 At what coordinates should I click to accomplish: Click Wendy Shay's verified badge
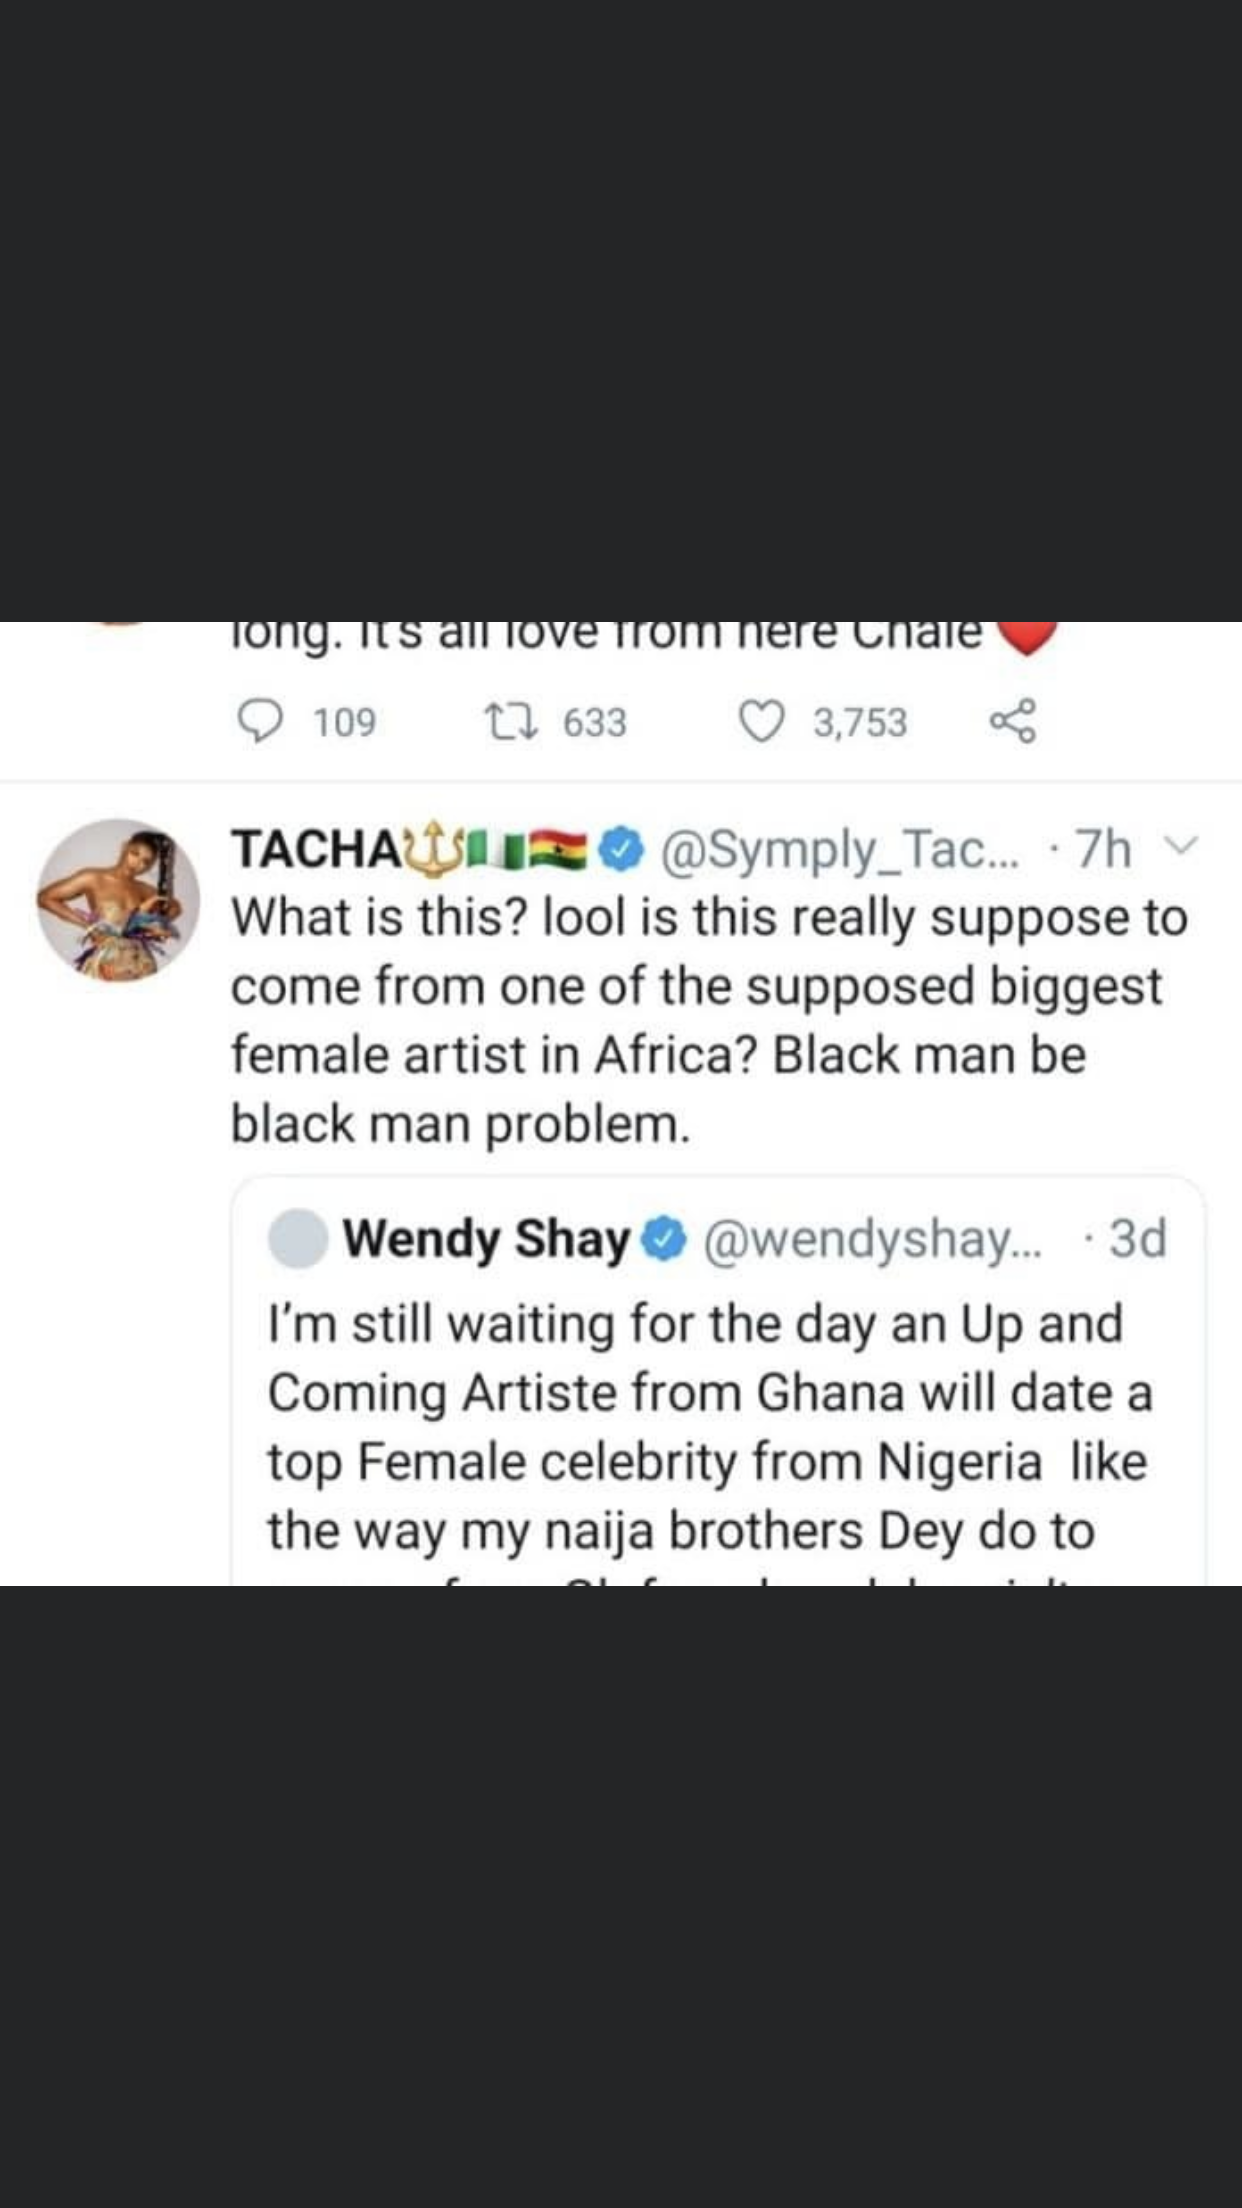pos(663,1239)
